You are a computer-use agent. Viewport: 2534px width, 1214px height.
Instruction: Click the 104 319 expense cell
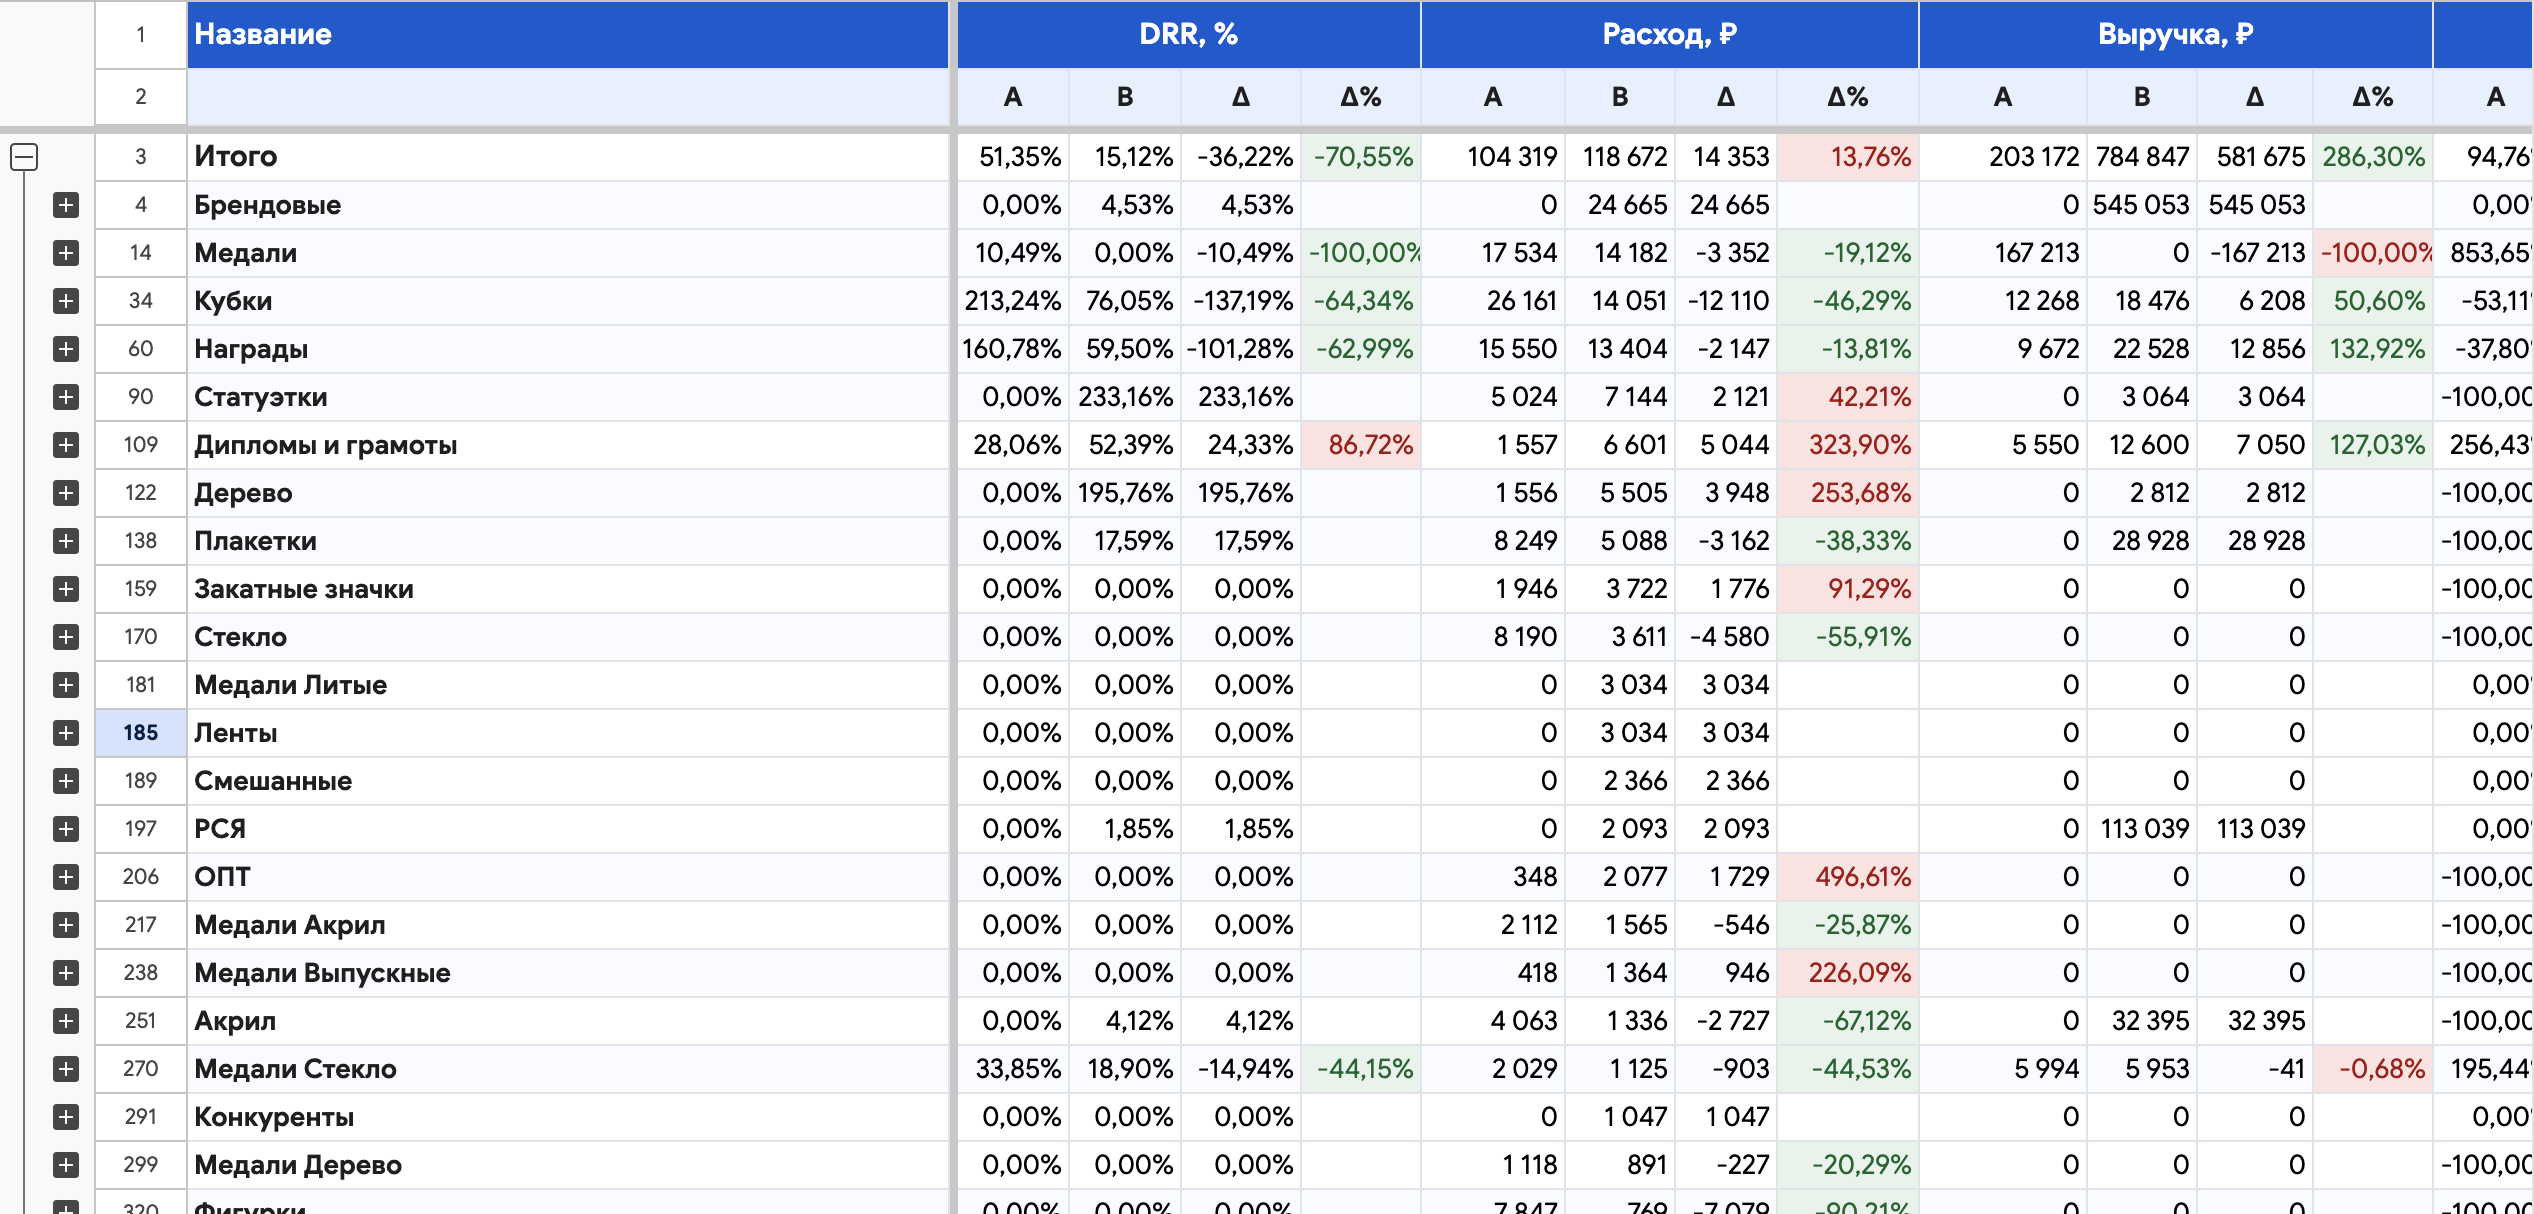click(x=1493, y=157)
